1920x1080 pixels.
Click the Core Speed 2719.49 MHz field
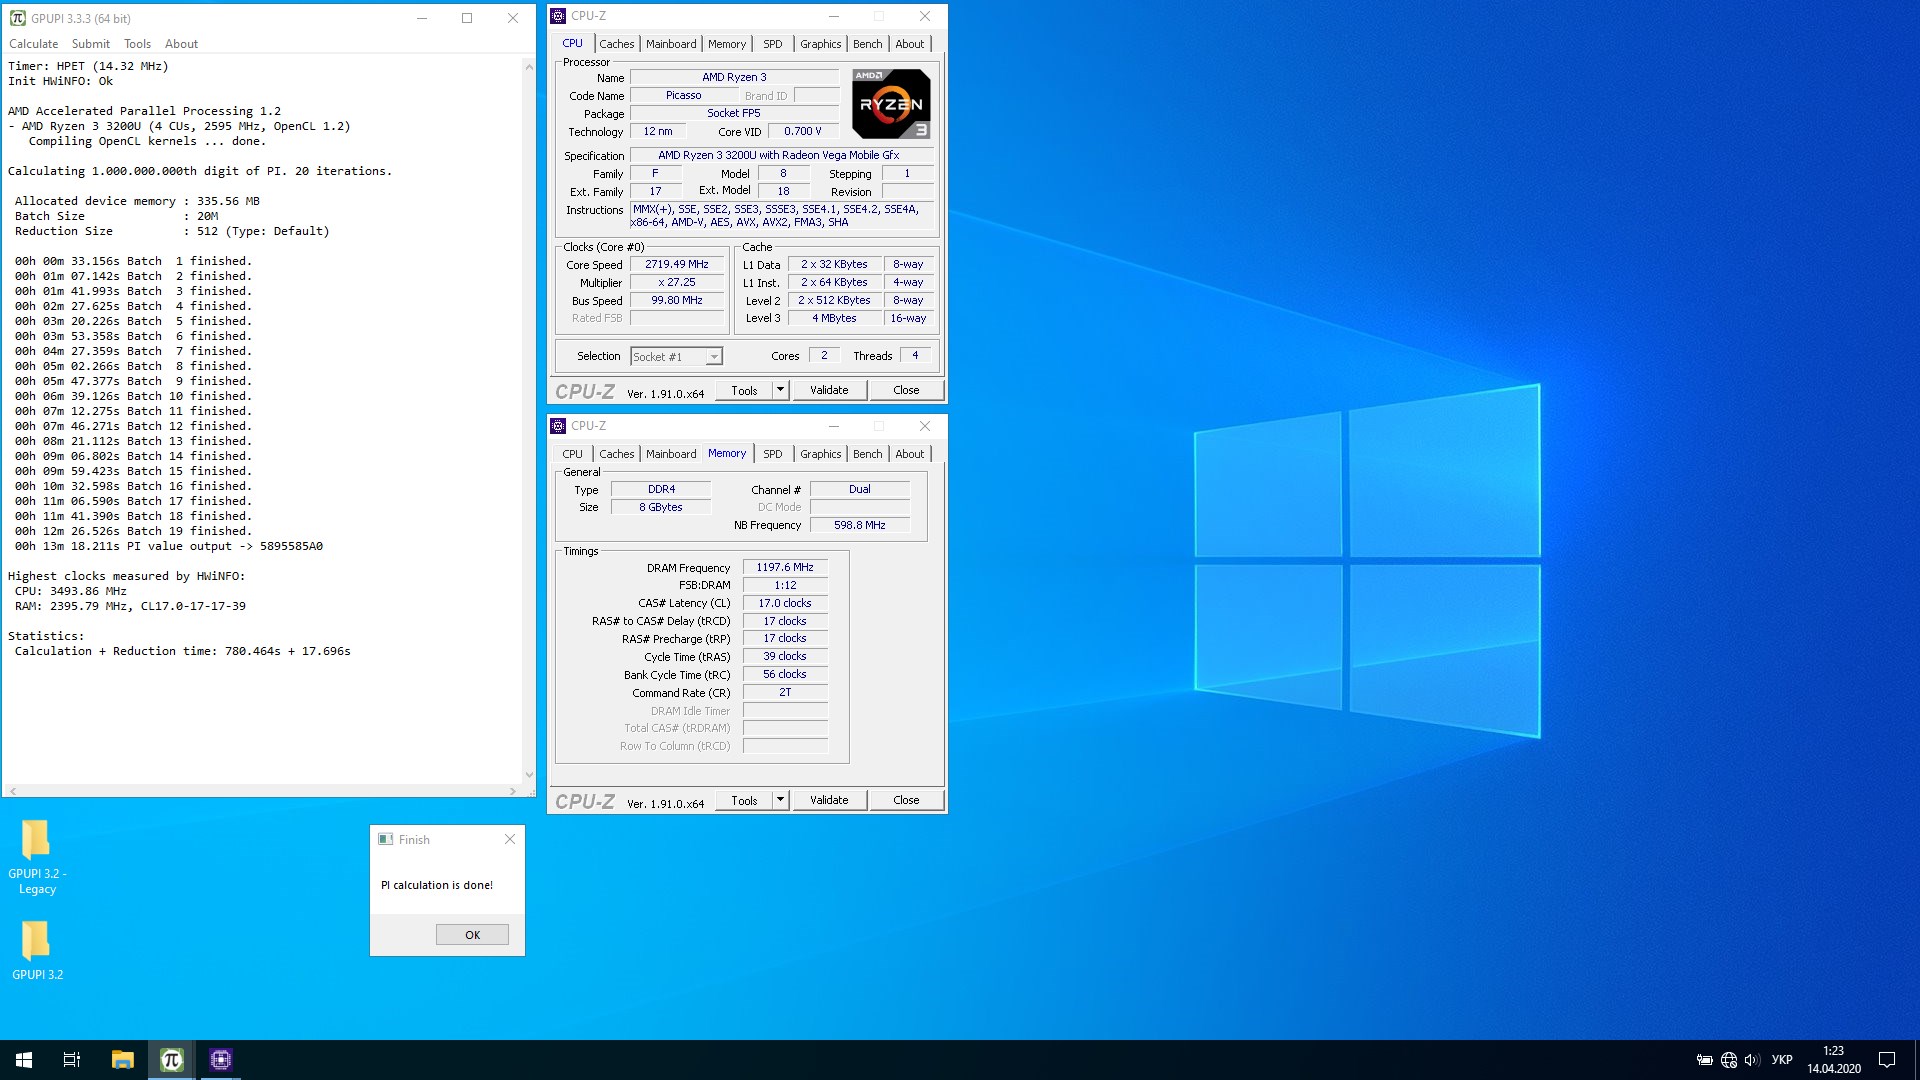pyautogui.click(x=677, y=265)
